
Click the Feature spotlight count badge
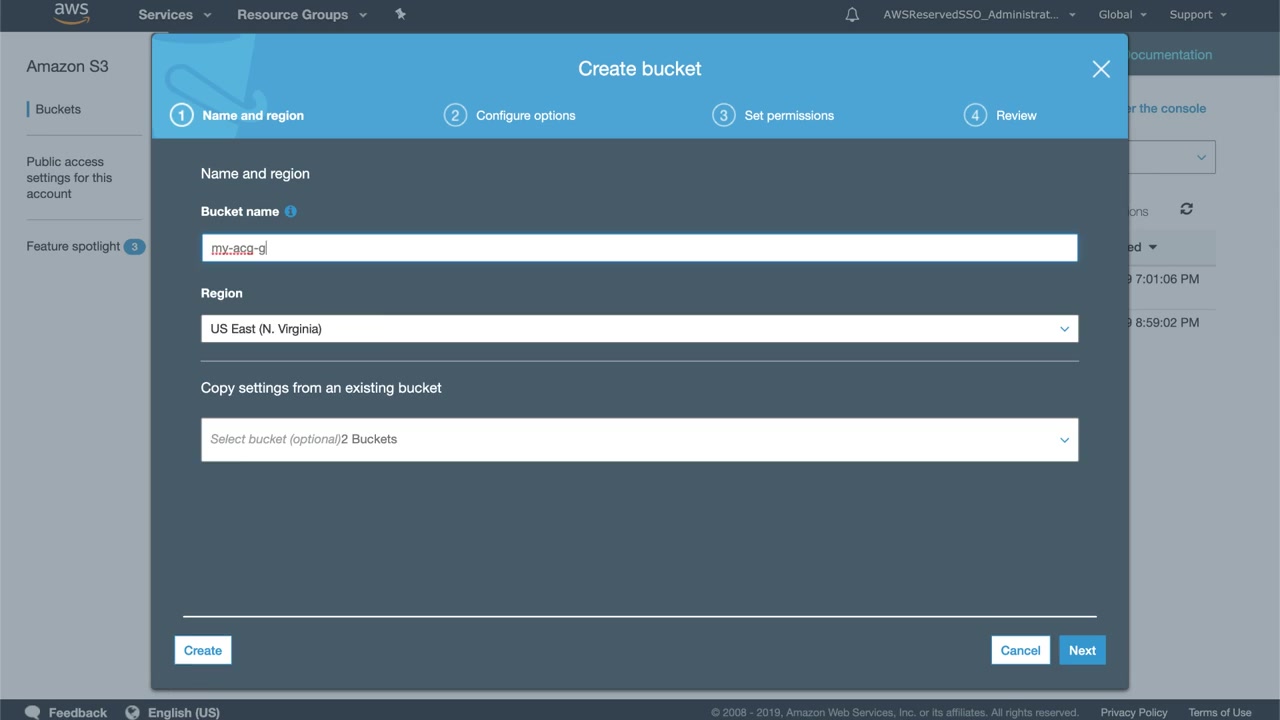click(x=134, y=247)
